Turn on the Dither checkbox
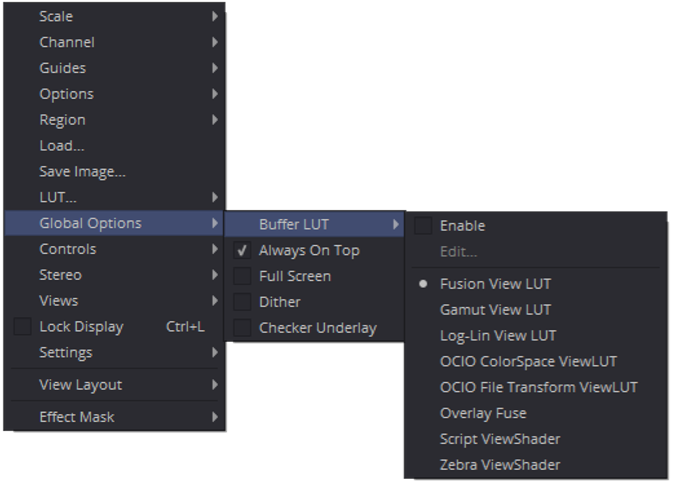This screenshot has width=675, height=481. tap(242, 302)
